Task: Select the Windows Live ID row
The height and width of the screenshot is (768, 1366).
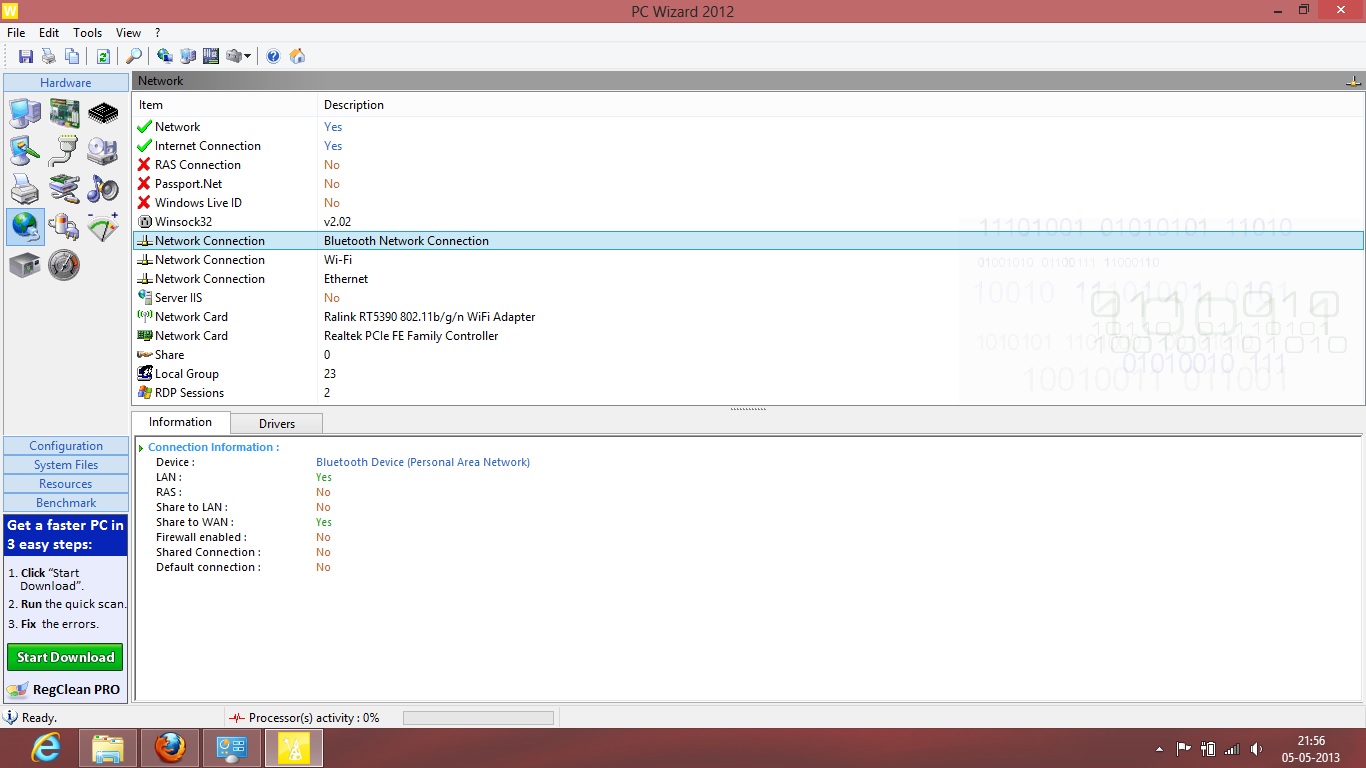Action: (748, 203)
